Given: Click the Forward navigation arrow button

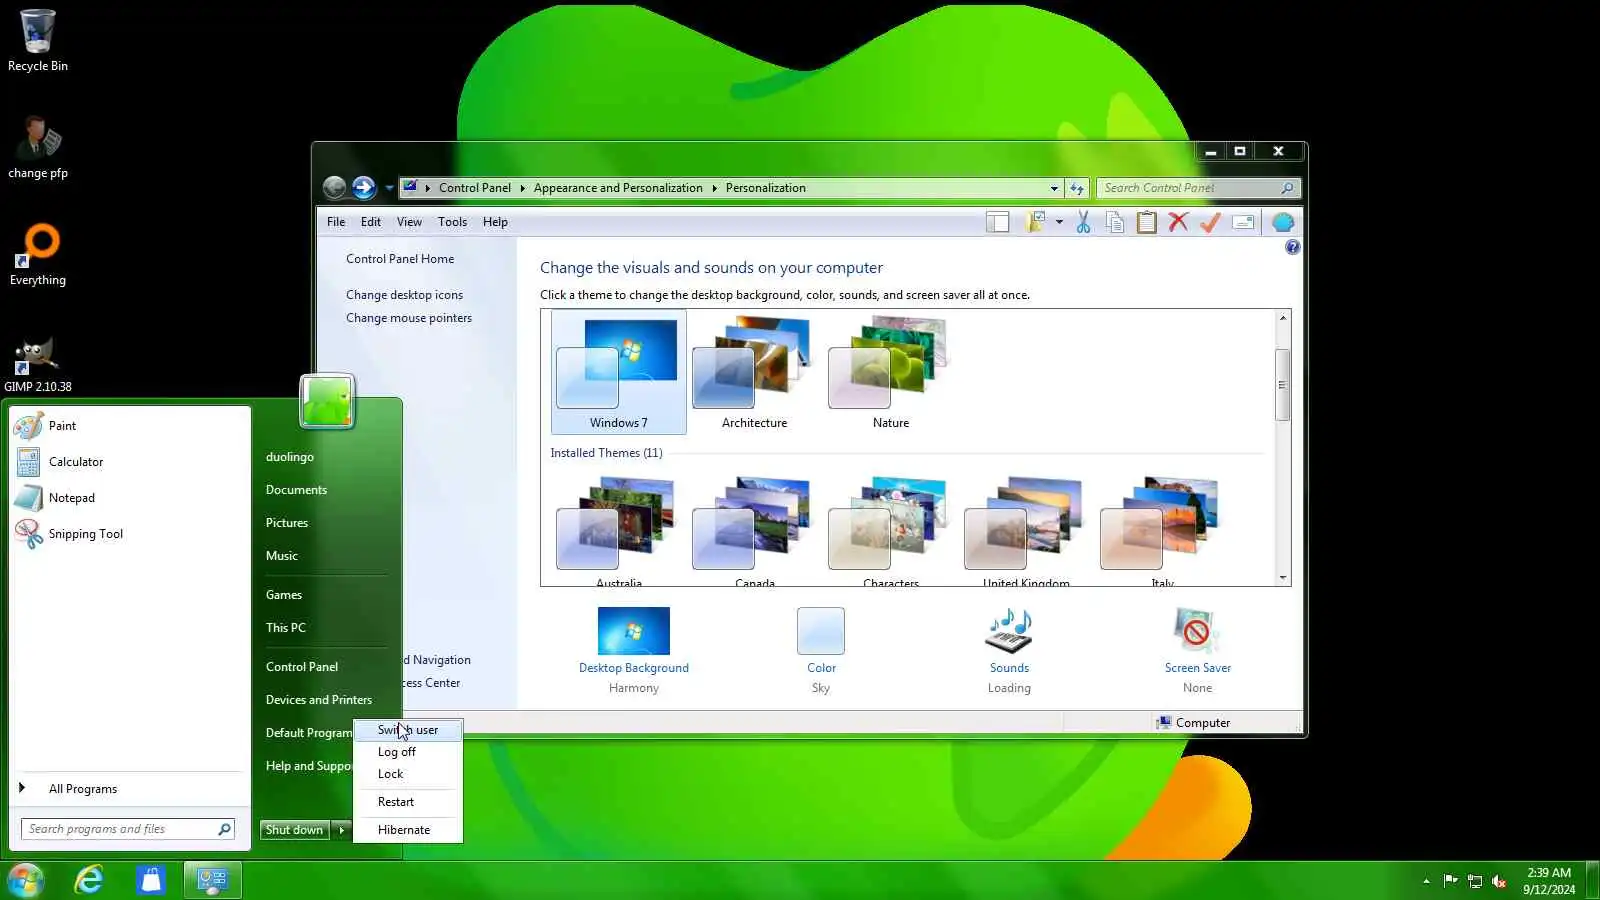Looking at the screenshot, I should coord(364,187).
